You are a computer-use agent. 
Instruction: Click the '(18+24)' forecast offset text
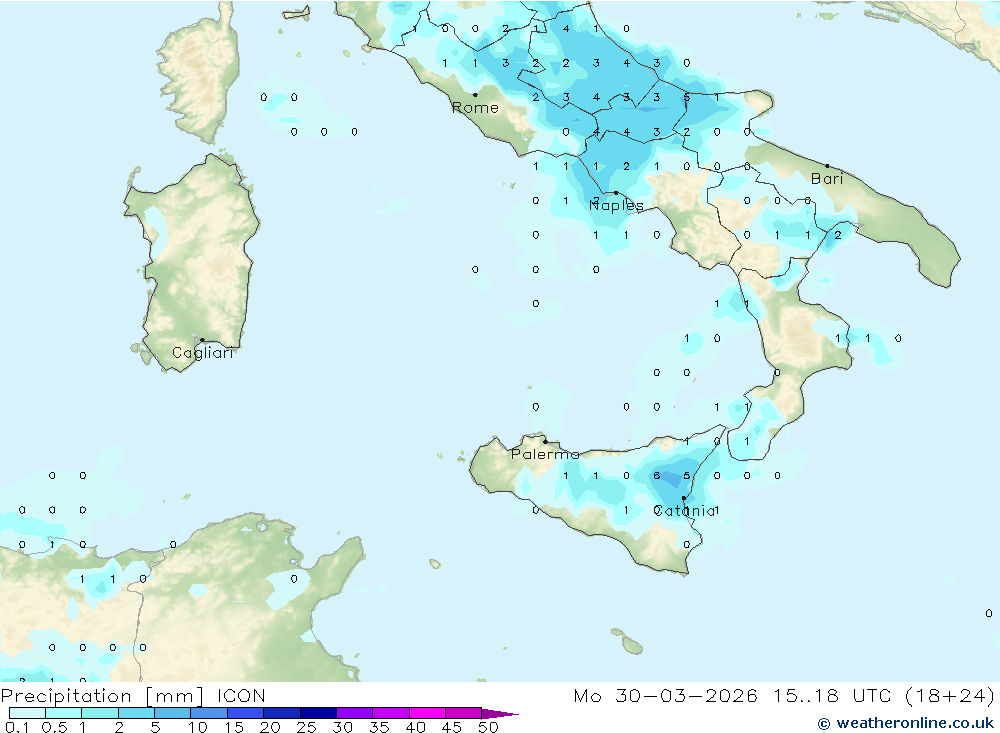tap(950, 696)
